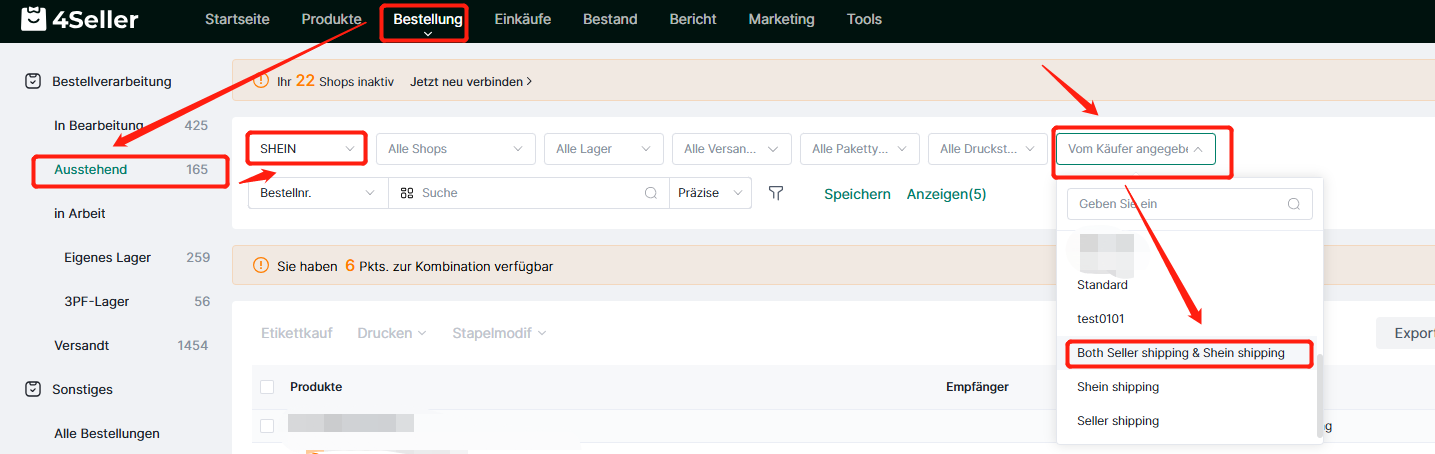The width and height of the screenshot is (1435, 454).
Task: Click the Sonstiges section heading
Action: pos(82,389)
